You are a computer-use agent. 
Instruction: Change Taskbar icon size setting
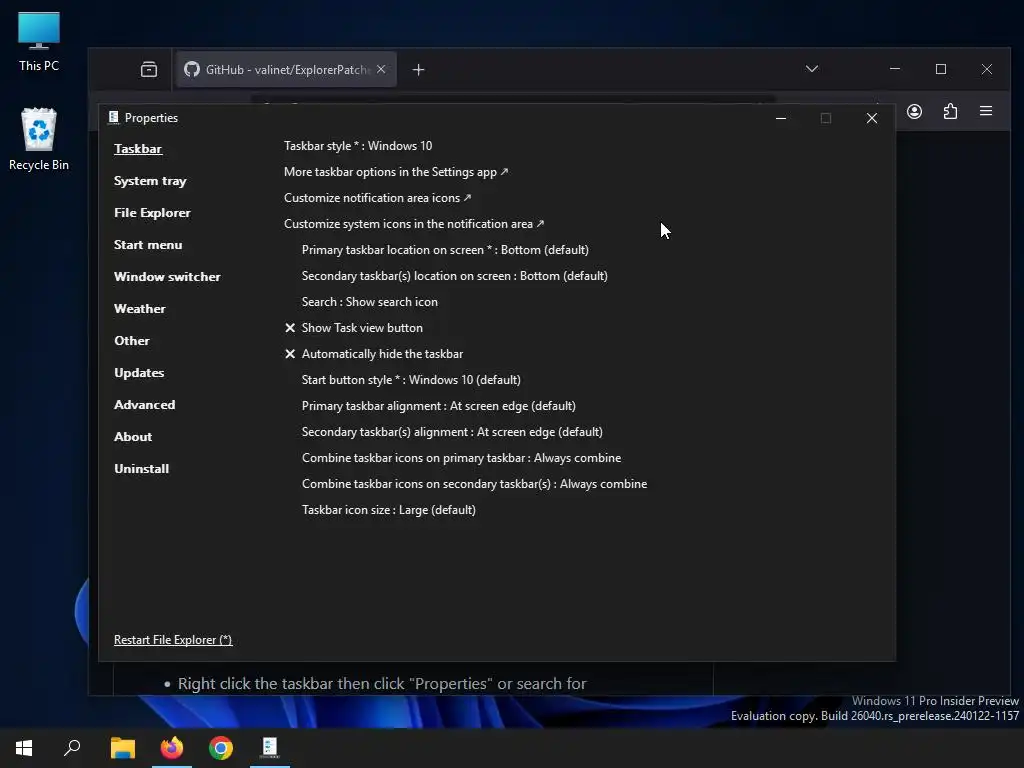[389, 510]
